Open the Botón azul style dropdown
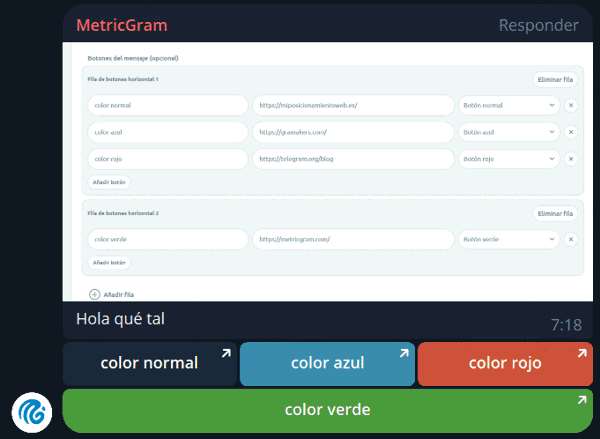Viewport: 600px width, 439px height. 509,132
